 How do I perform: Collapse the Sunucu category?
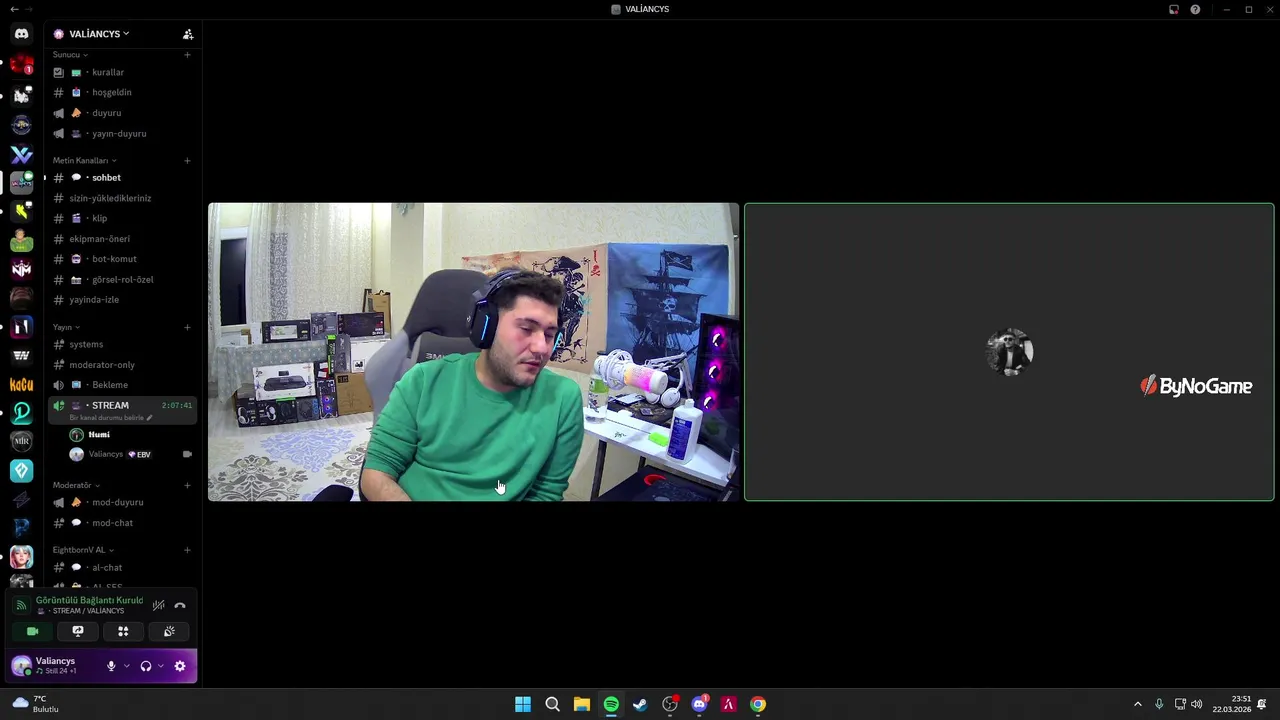point(70,54)
